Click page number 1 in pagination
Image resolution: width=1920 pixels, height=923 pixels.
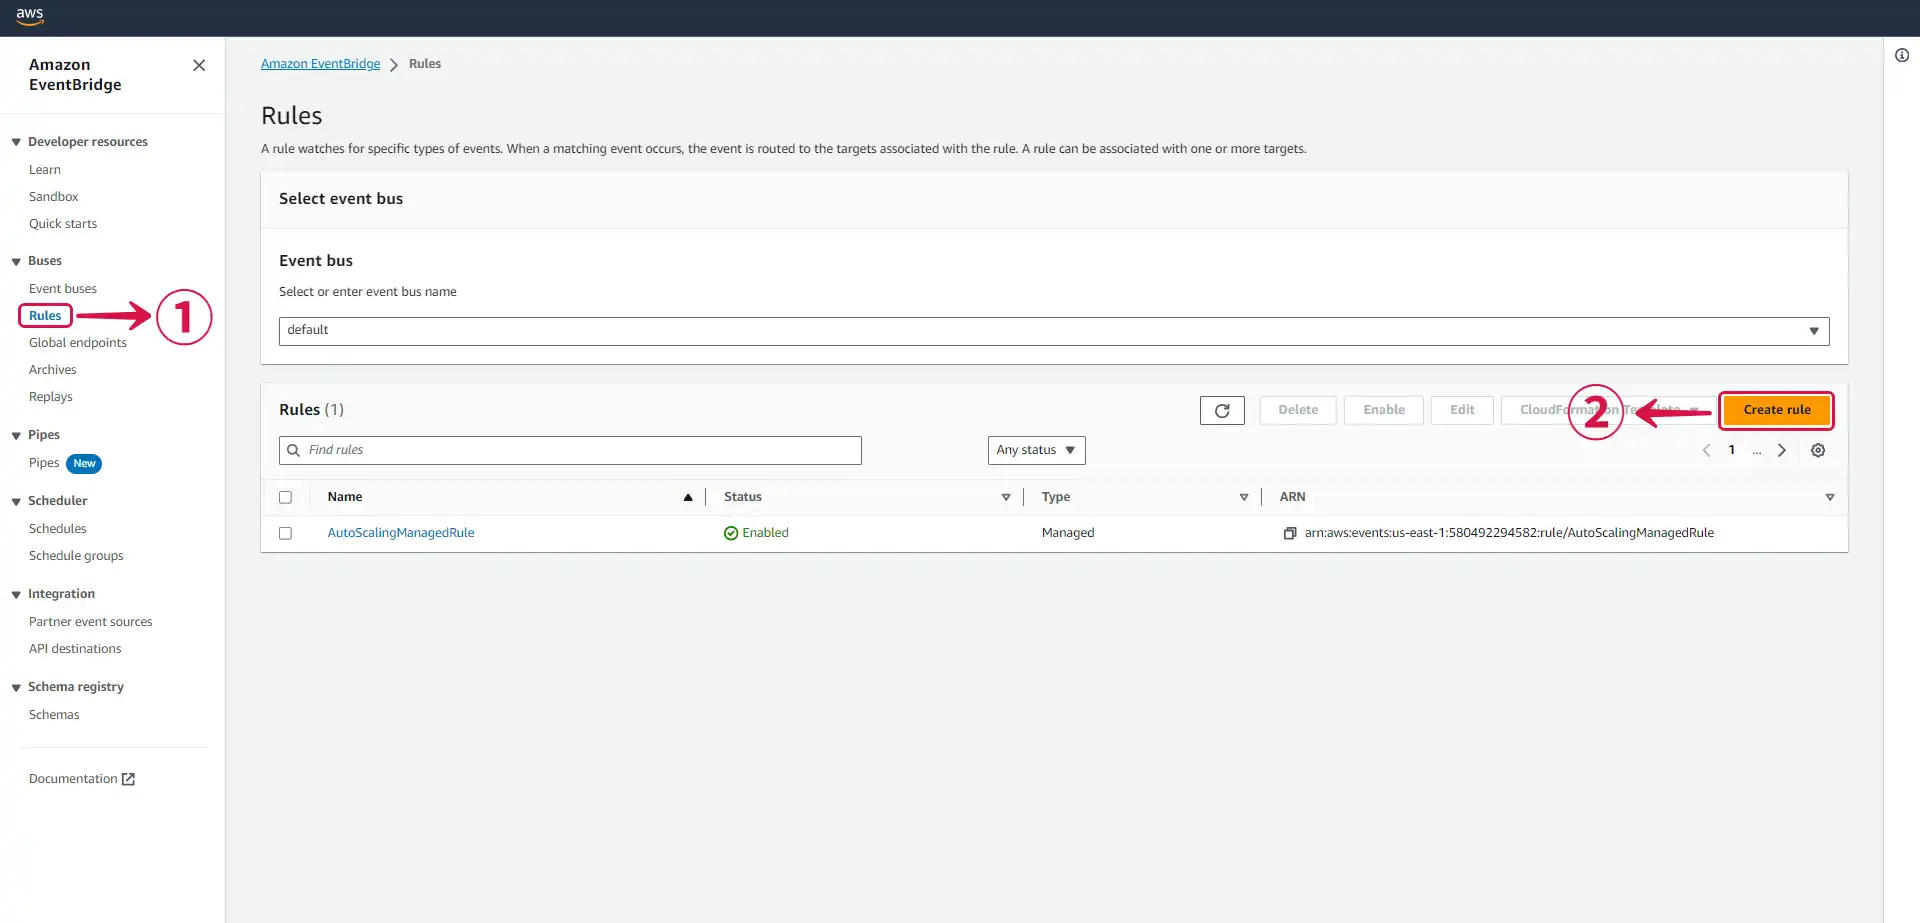[1732, 450]
